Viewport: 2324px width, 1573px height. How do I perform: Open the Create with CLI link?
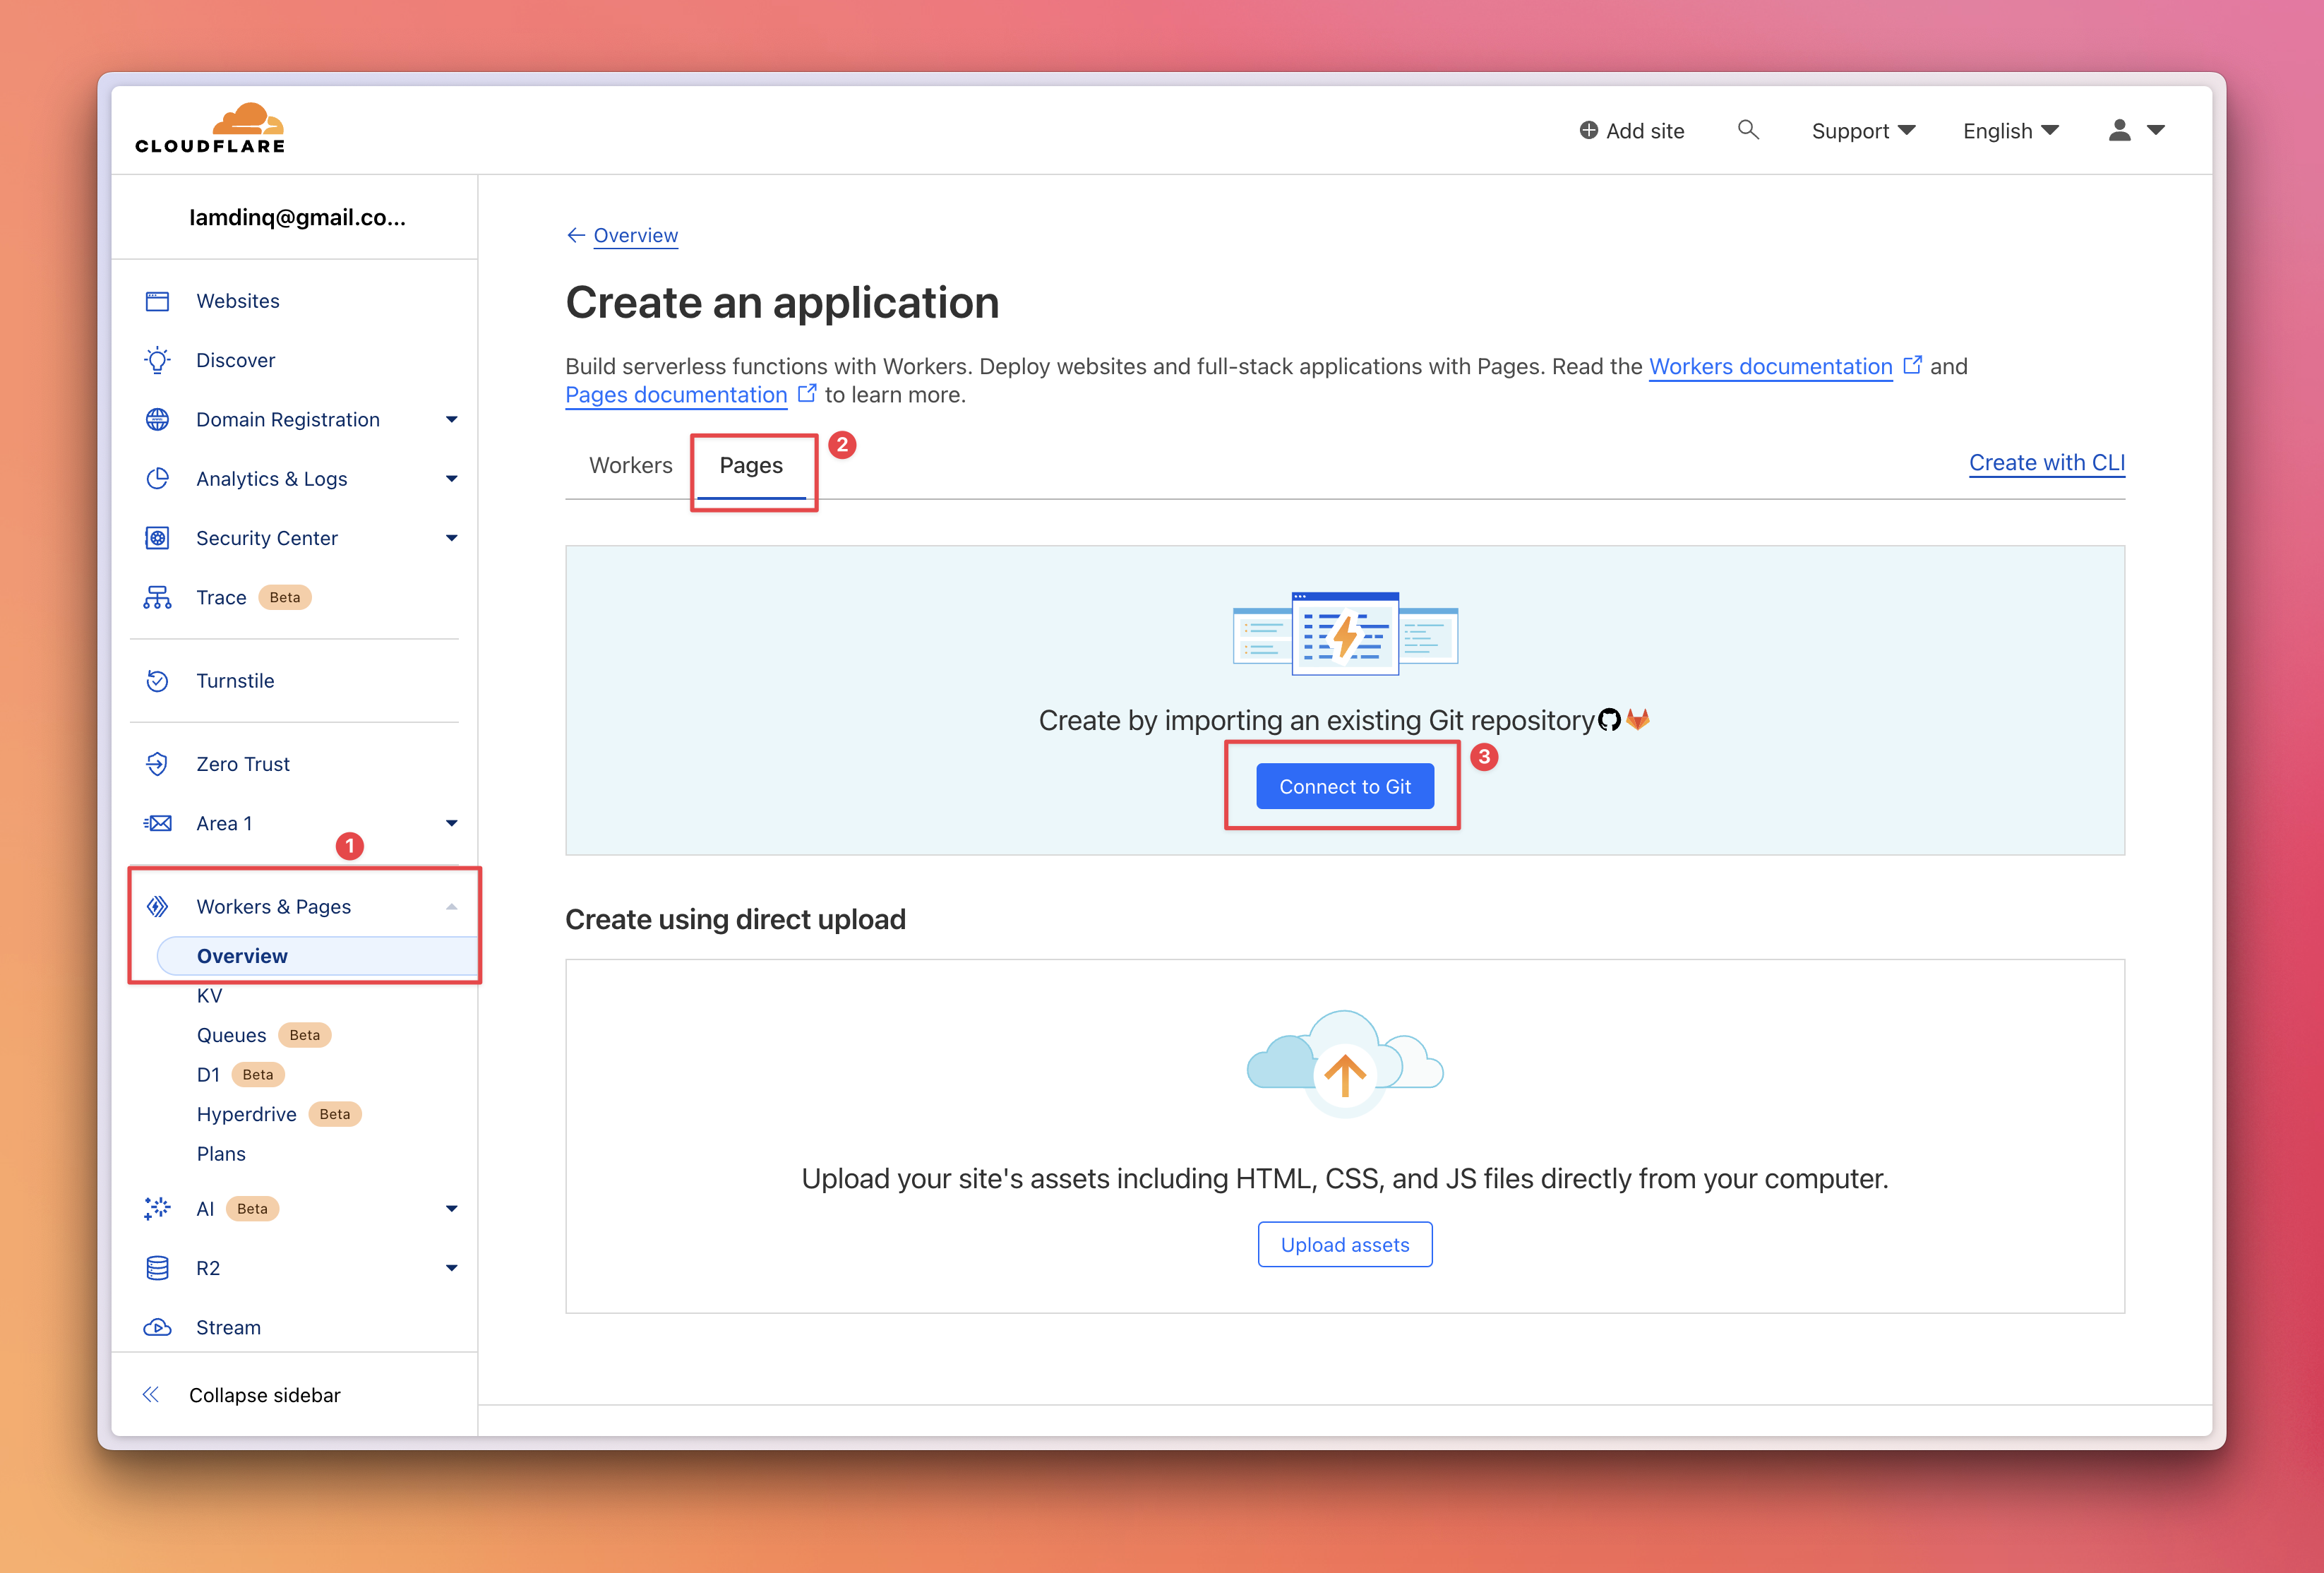2046,462
